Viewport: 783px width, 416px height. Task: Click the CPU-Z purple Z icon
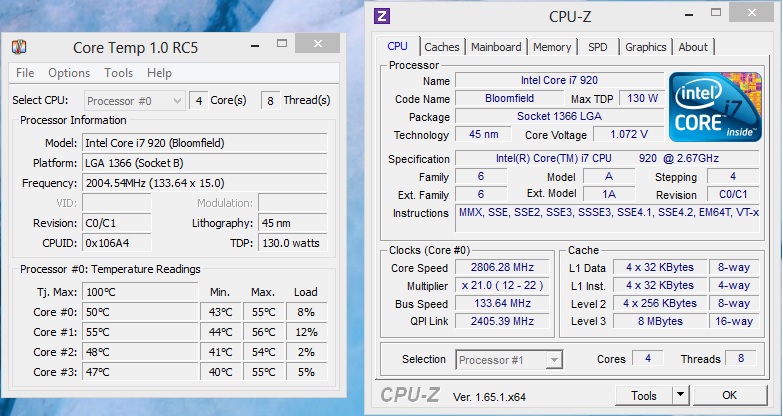tap(382, 16)
